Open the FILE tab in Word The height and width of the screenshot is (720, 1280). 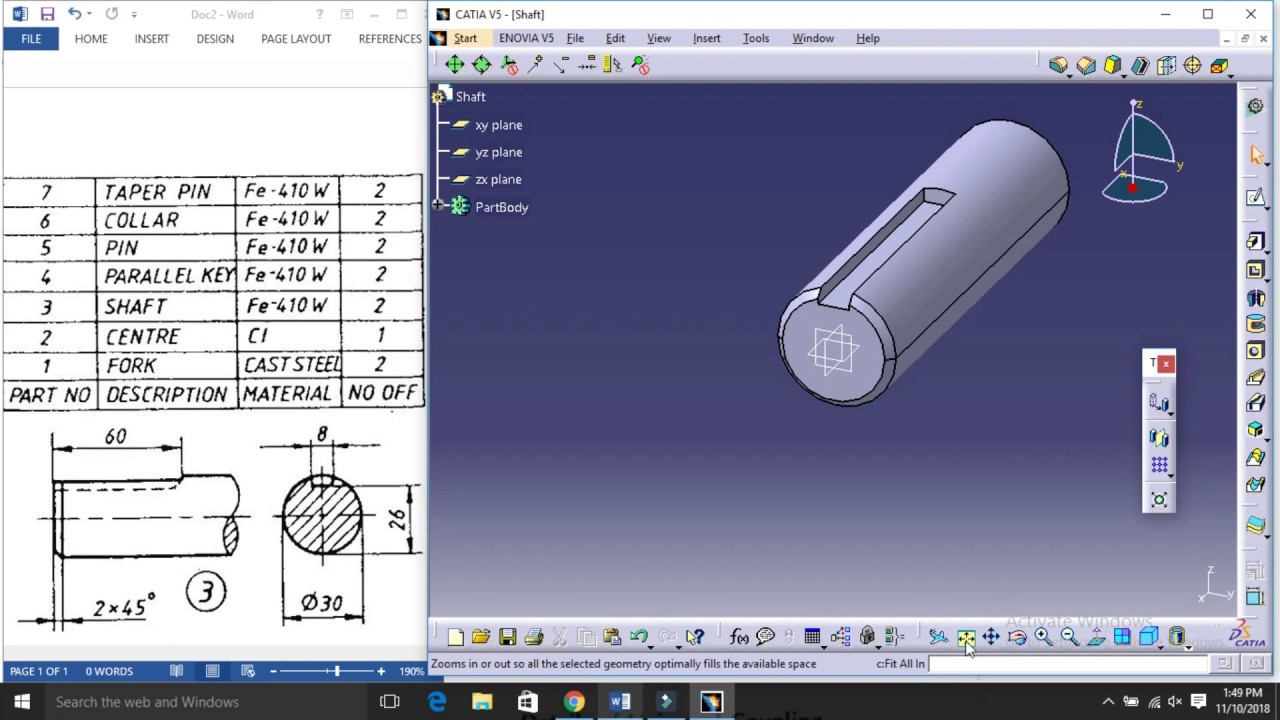click(31, 38)
